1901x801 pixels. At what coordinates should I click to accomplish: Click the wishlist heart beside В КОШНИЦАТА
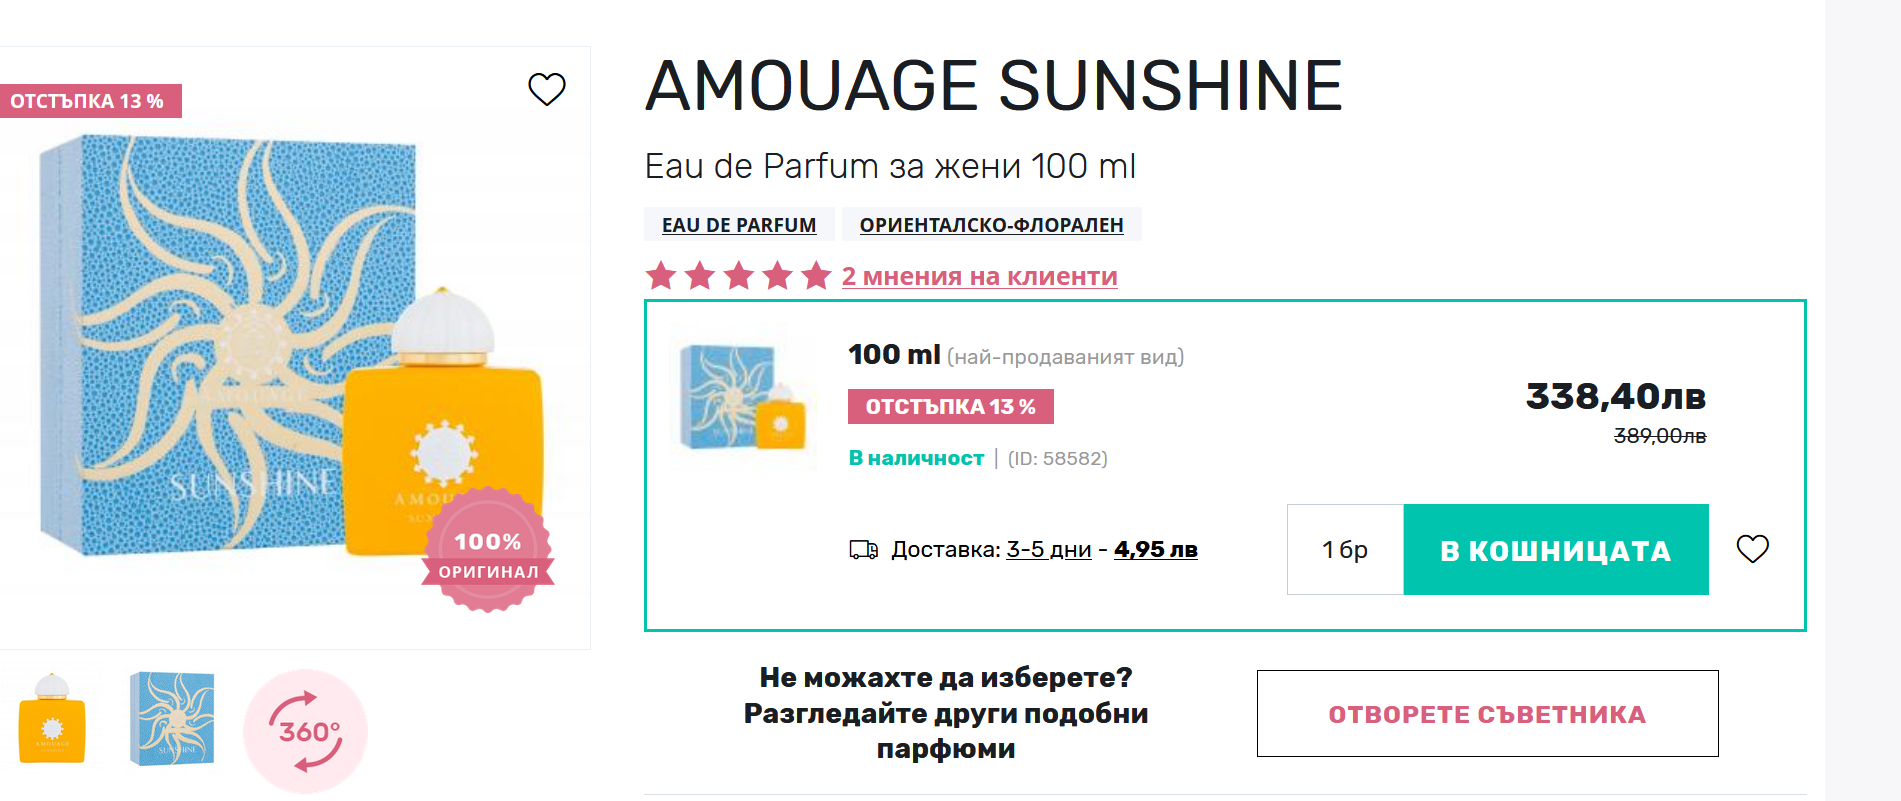(1752, 549)
